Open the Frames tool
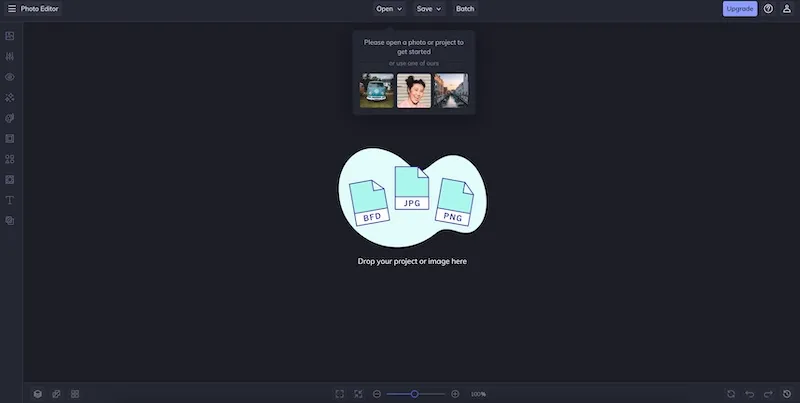 pyautogui.click(x=10, y=139)
